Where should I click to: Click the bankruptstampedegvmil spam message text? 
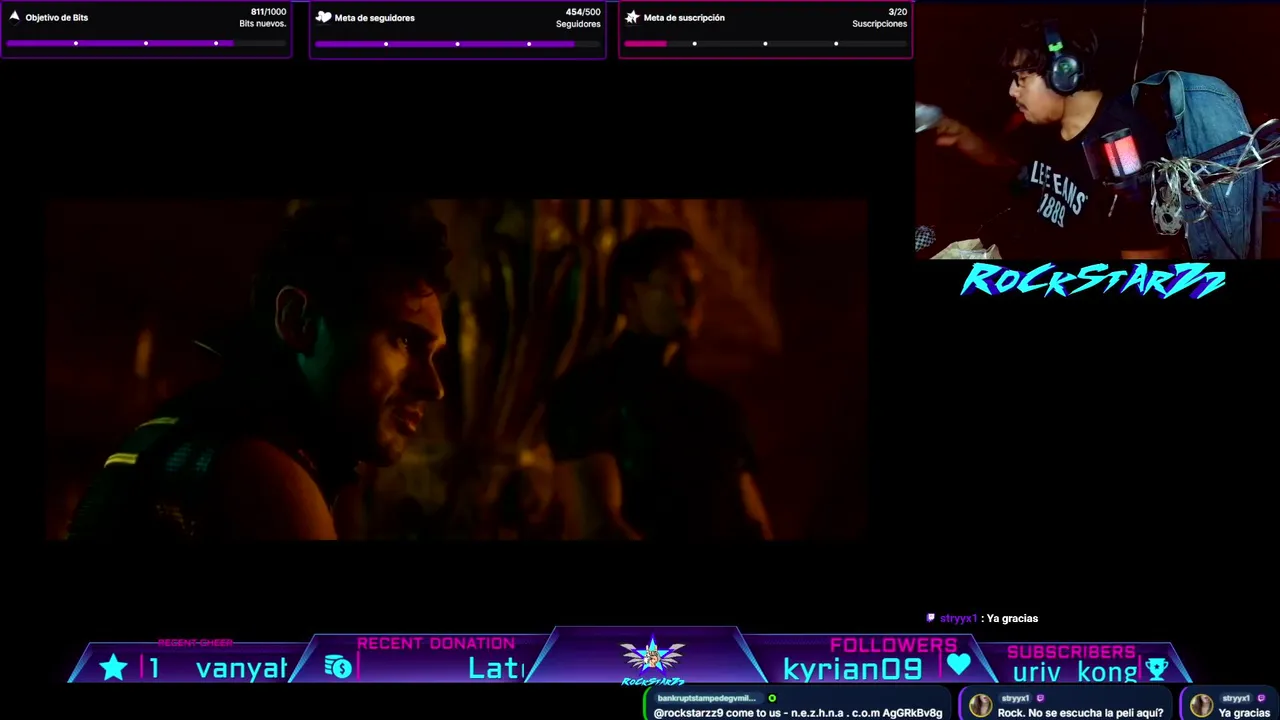tap(797, 713)
